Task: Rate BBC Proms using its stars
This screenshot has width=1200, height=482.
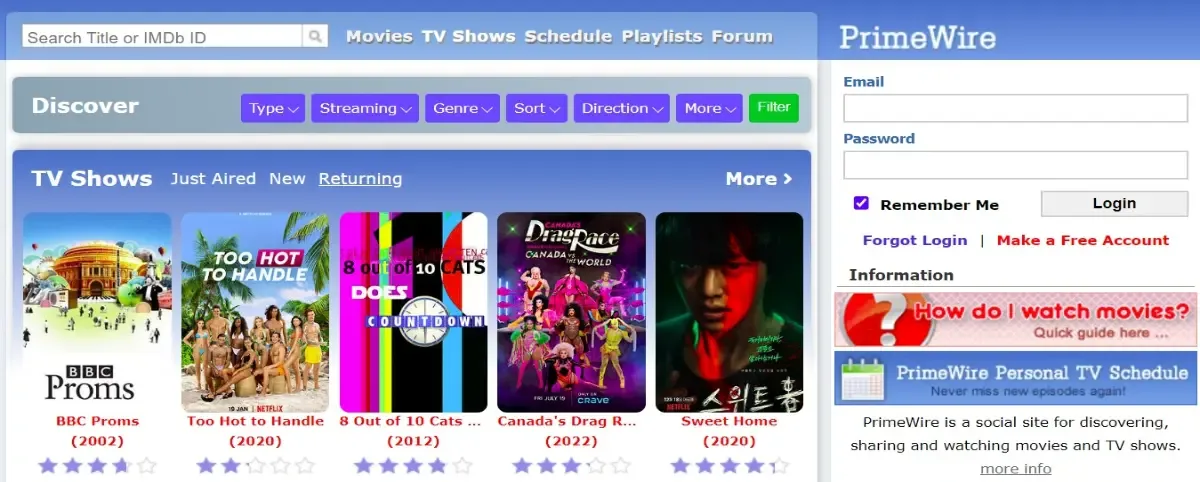Action: point(97,466)
